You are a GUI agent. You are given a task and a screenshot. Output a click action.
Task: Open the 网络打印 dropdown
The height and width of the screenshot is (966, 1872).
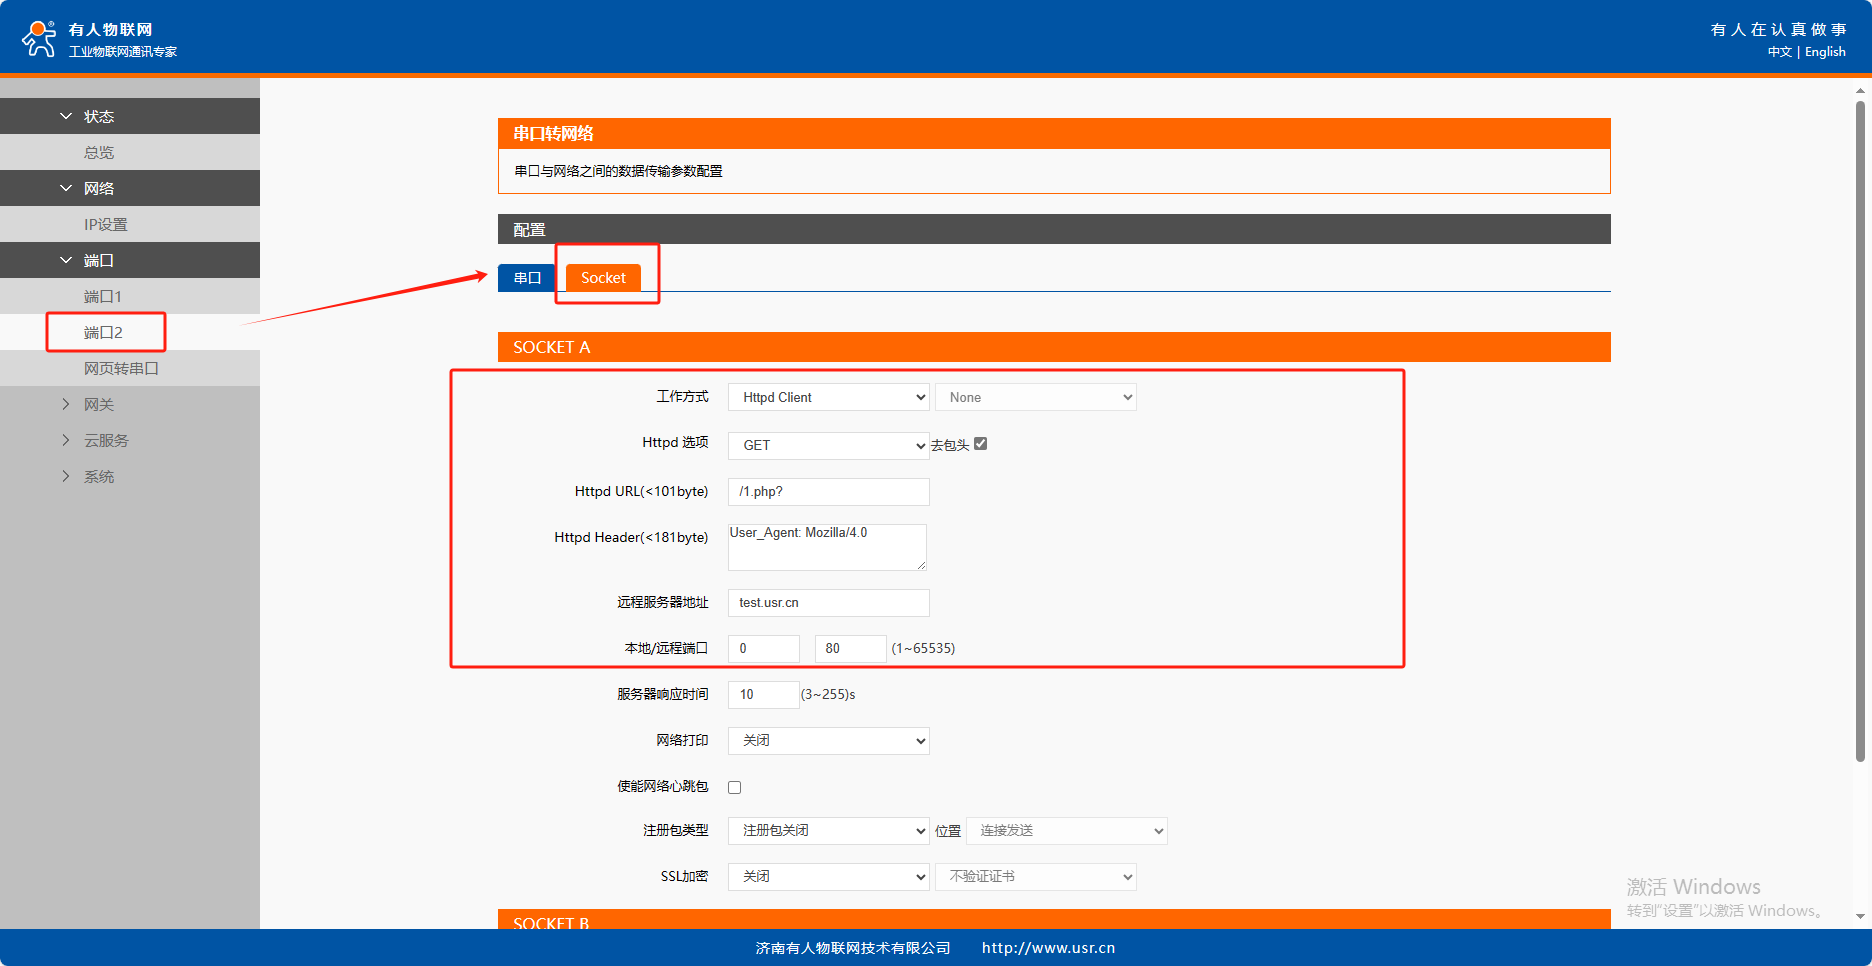point(828,740)
